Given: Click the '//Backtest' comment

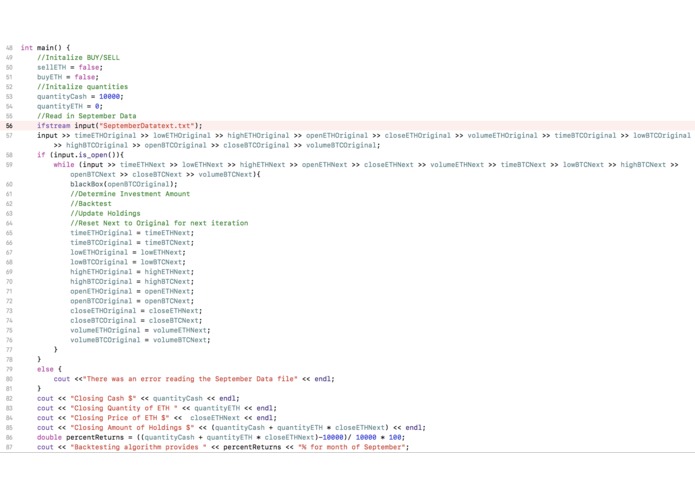Looking at the screenshot, I should coord(90,204).
